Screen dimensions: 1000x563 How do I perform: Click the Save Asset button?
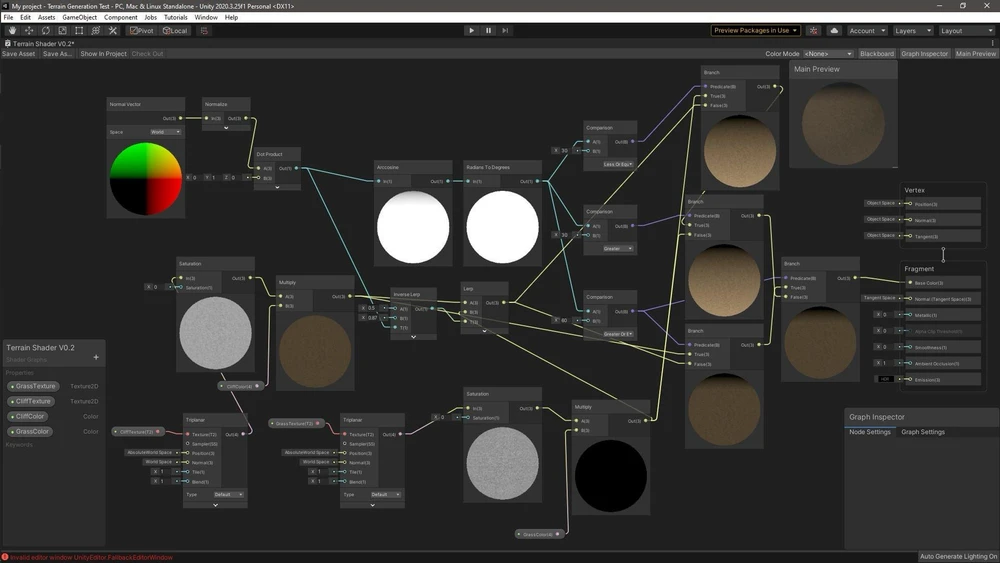(x=19, y=54)
